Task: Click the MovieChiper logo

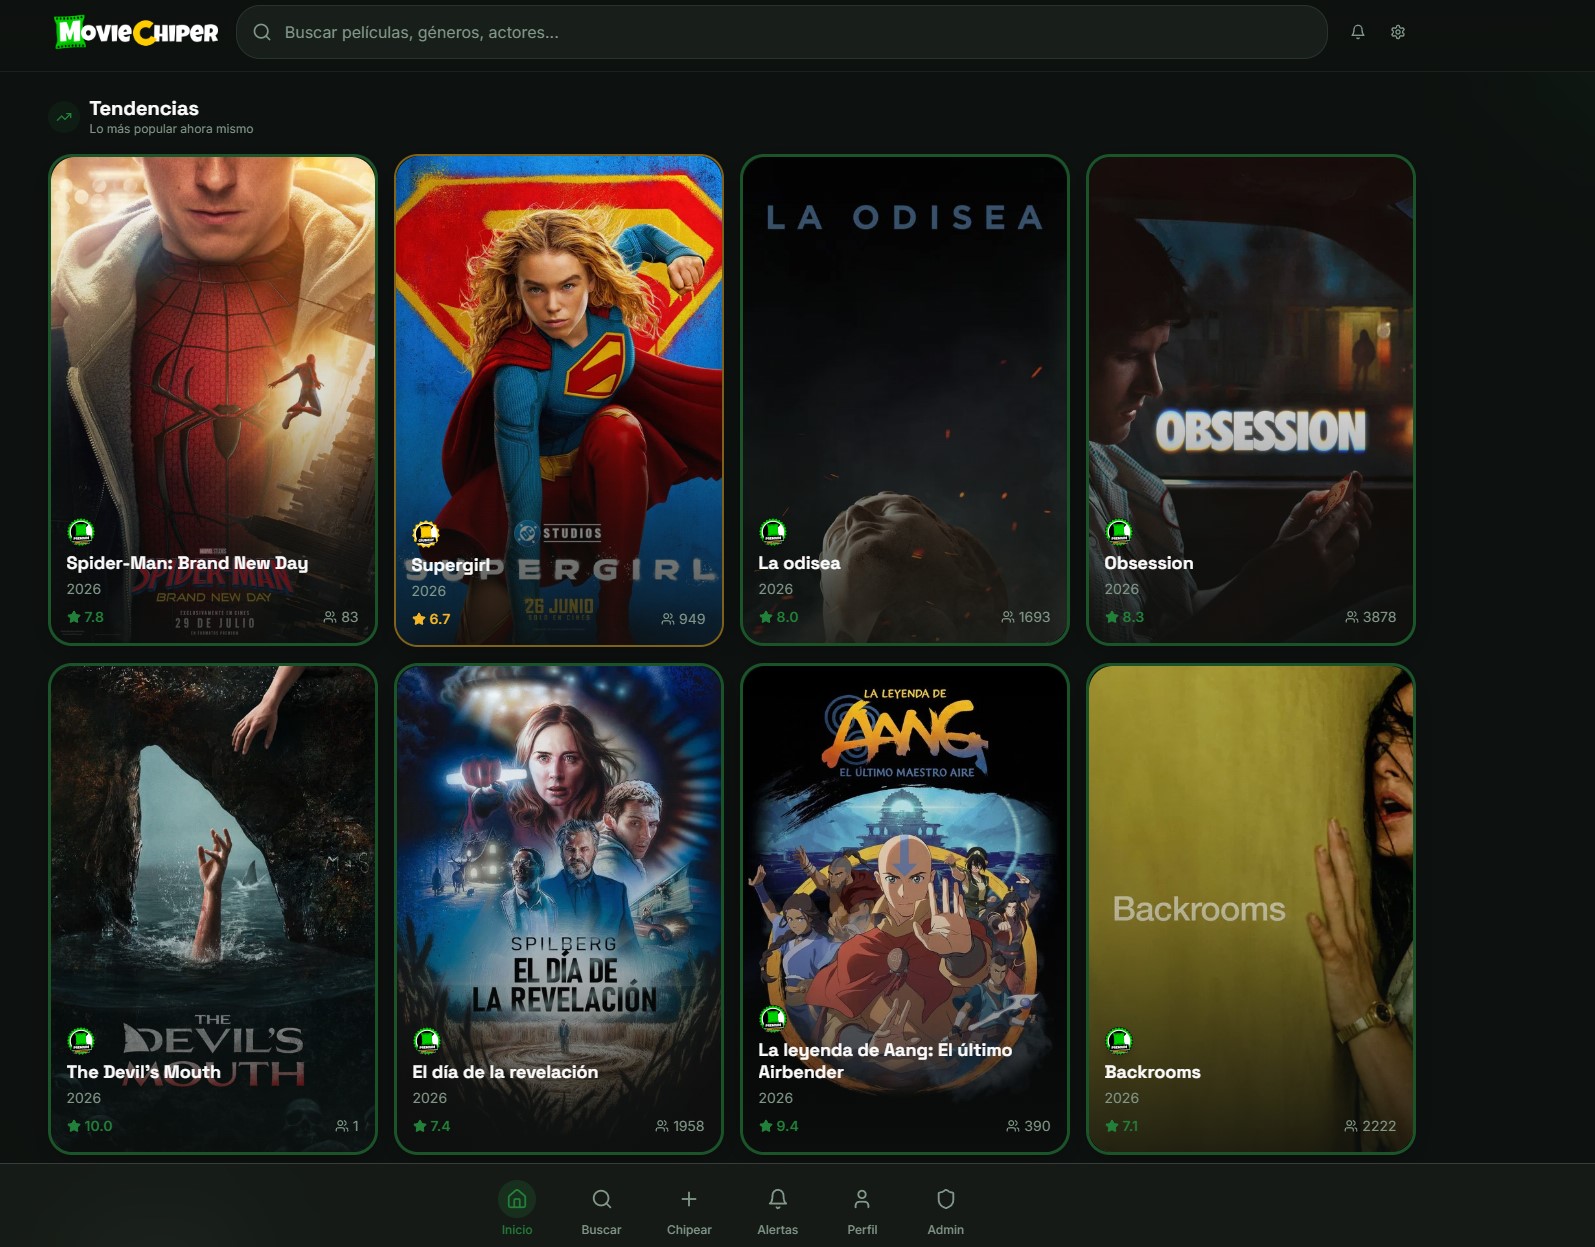Action: tap(136, 32)
